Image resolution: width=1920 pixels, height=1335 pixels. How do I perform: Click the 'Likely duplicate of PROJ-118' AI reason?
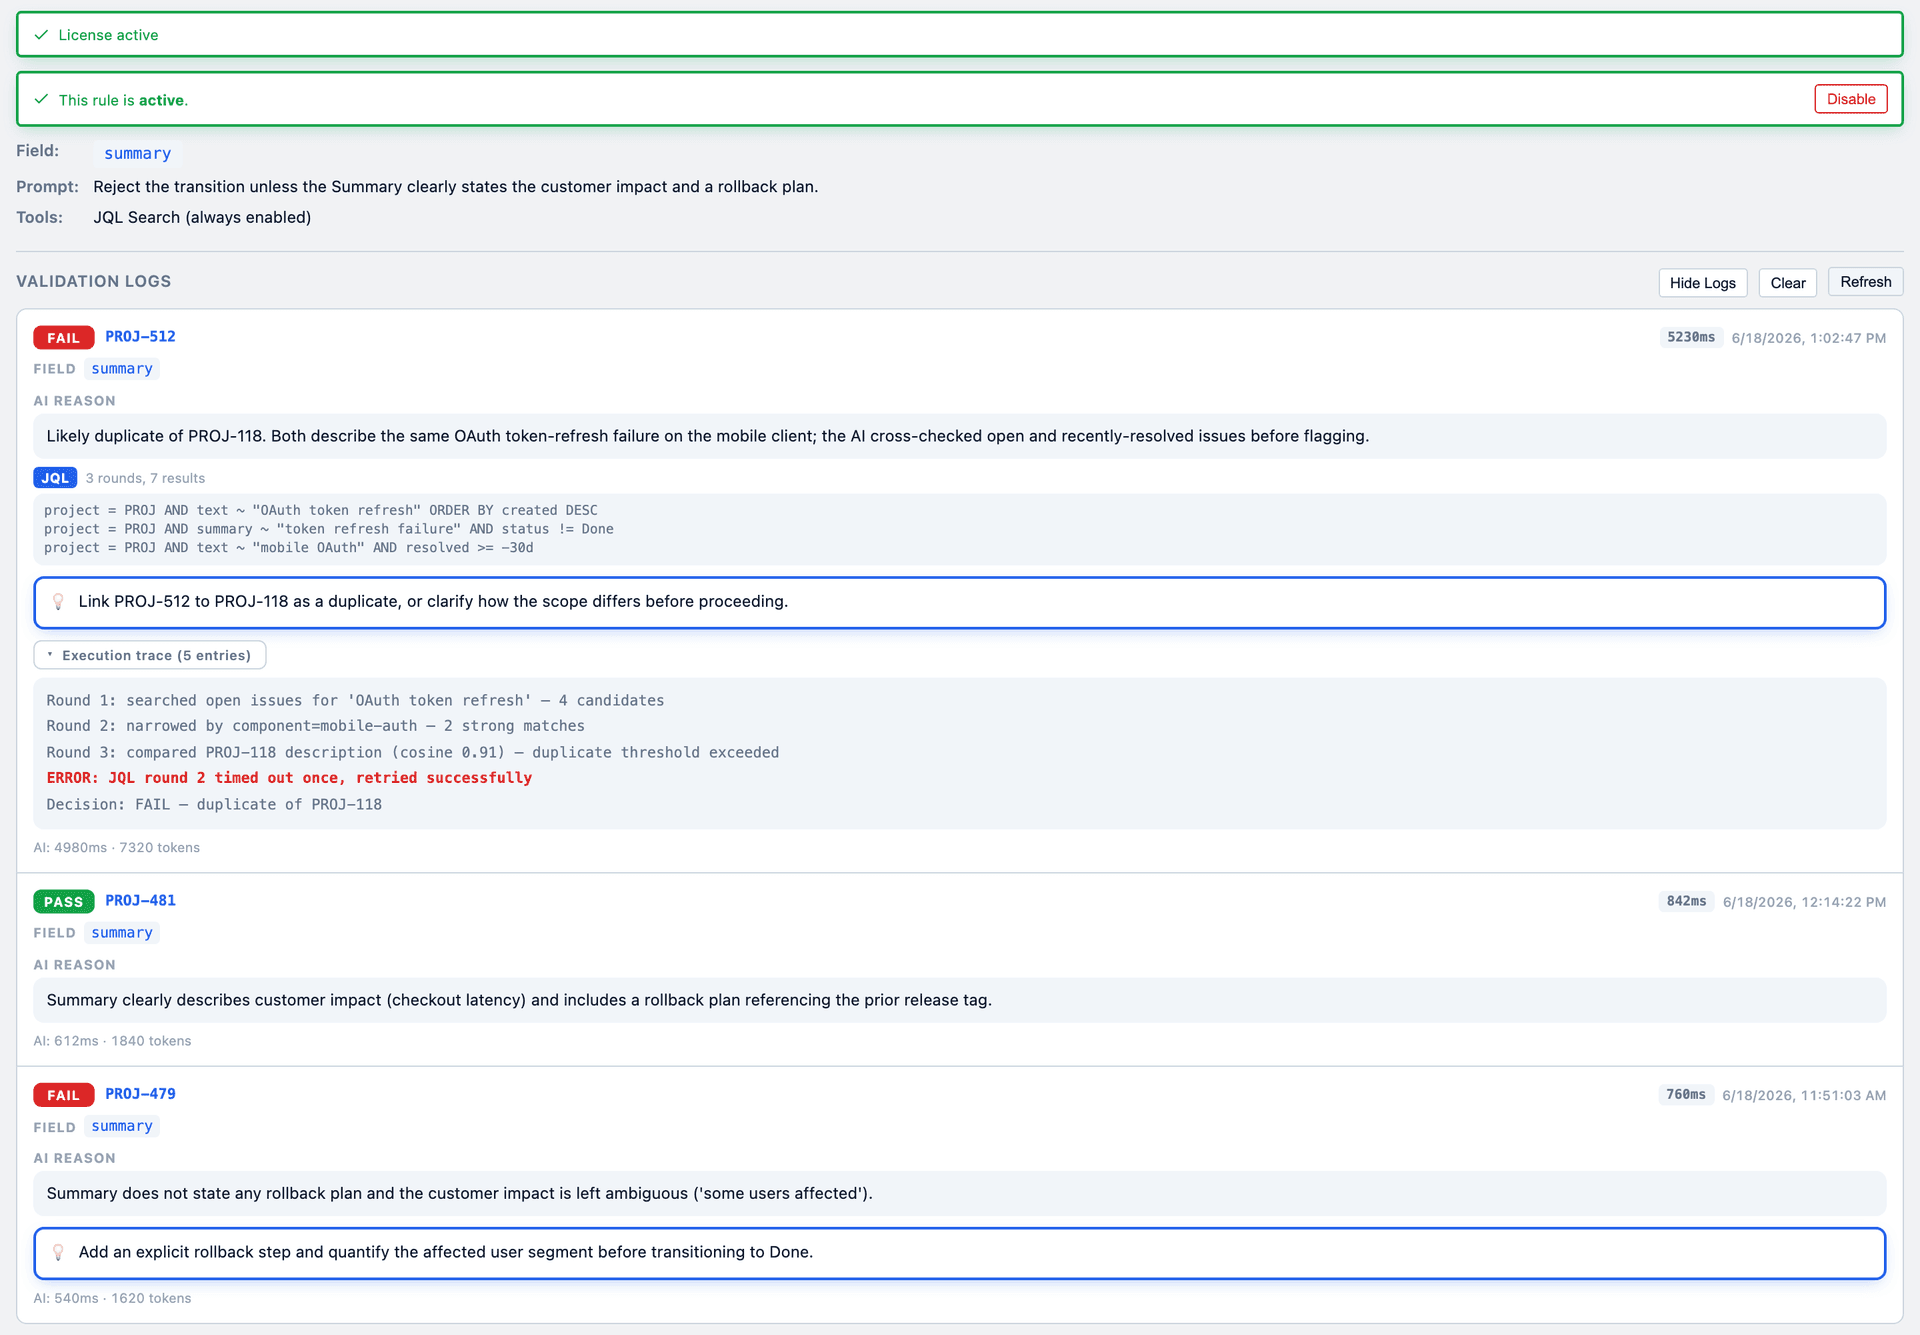(960, 436)
